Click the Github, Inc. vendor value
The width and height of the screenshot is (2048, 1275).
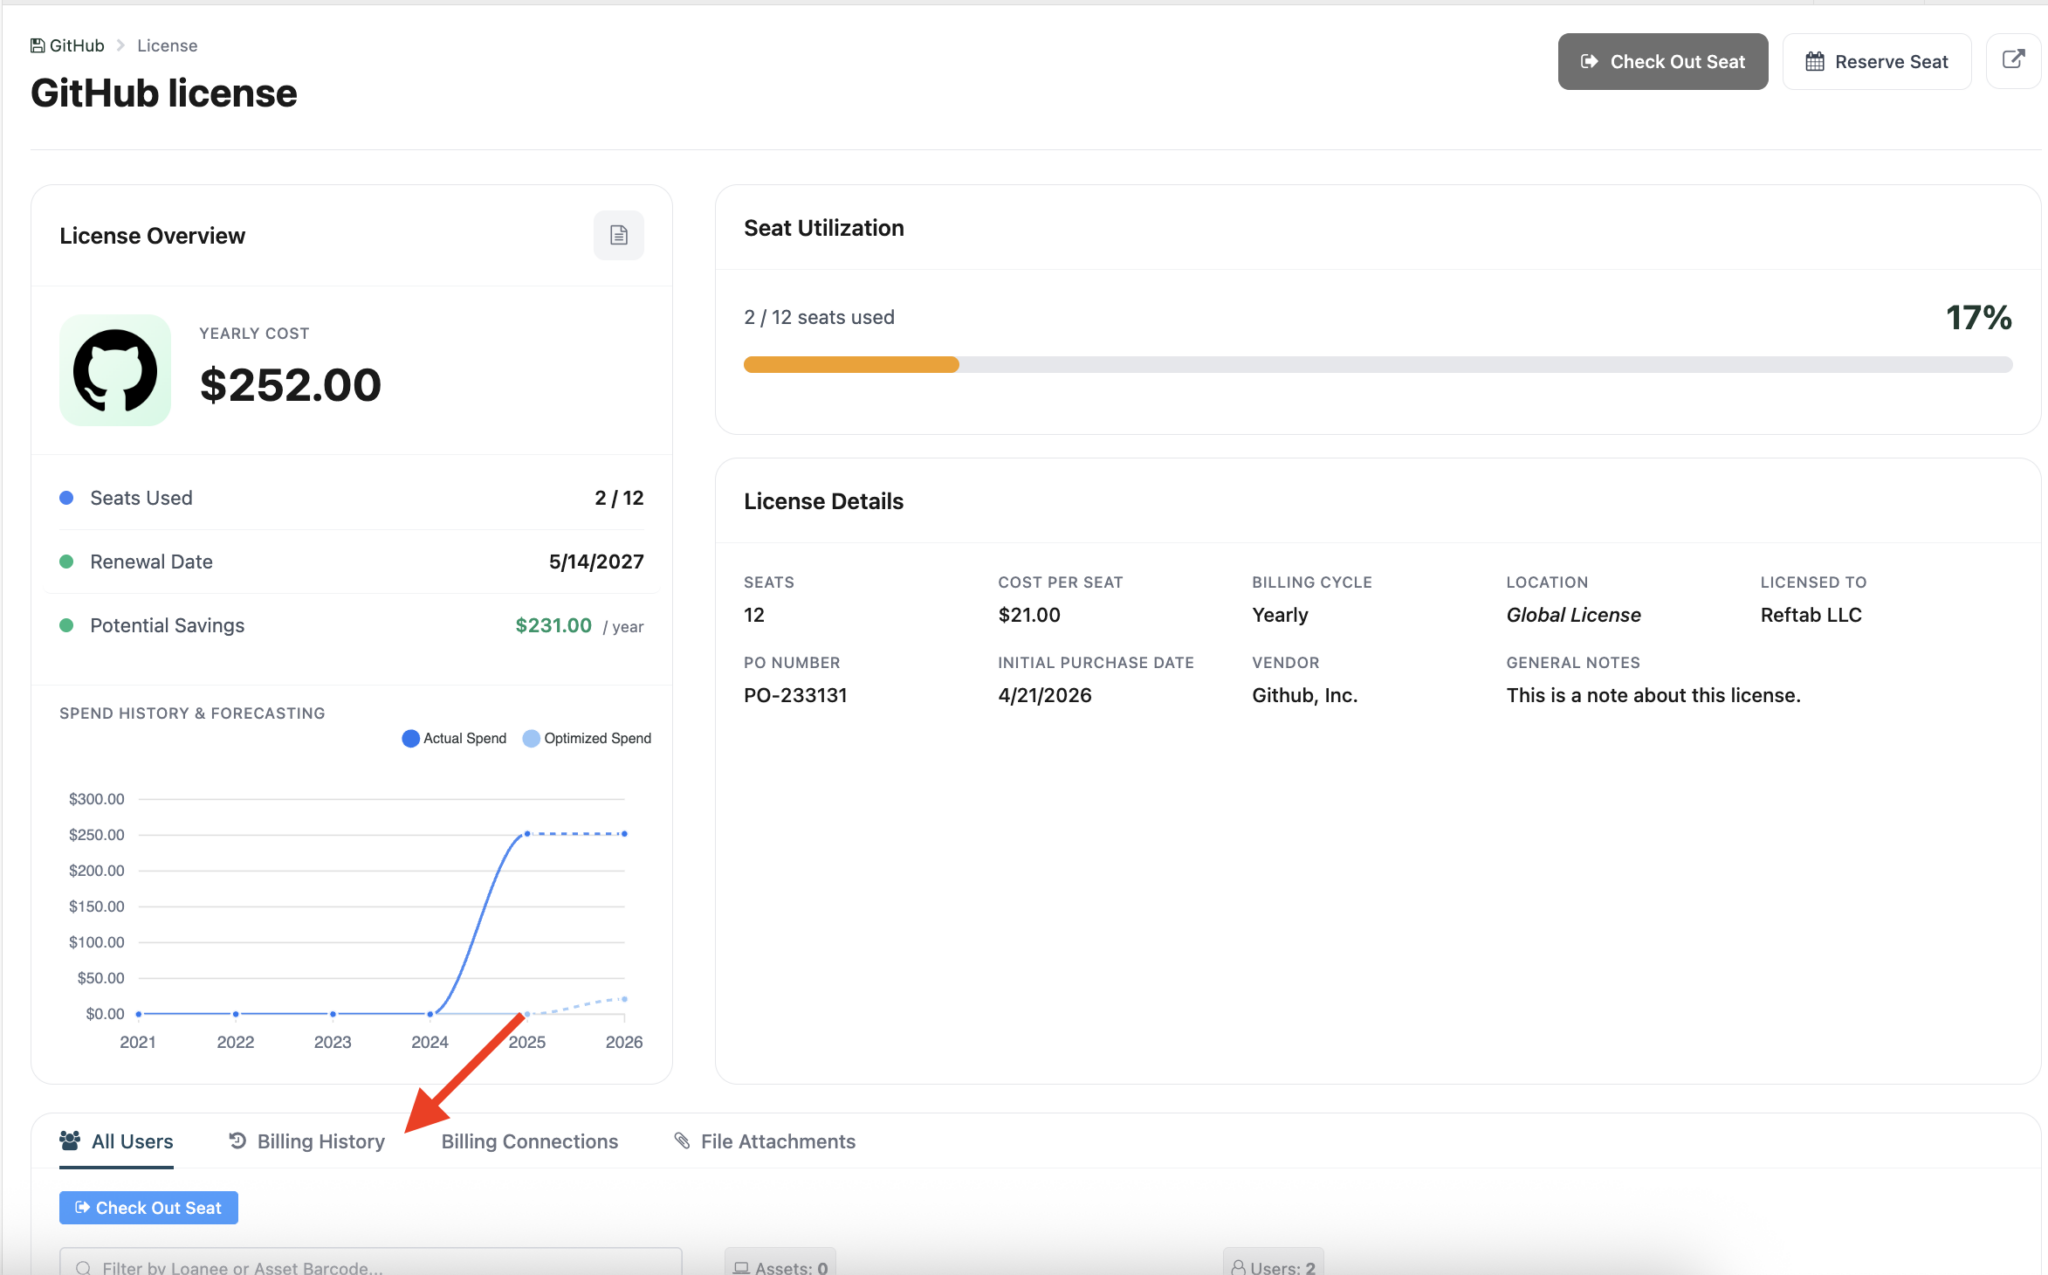click(x=1304, y=695)
